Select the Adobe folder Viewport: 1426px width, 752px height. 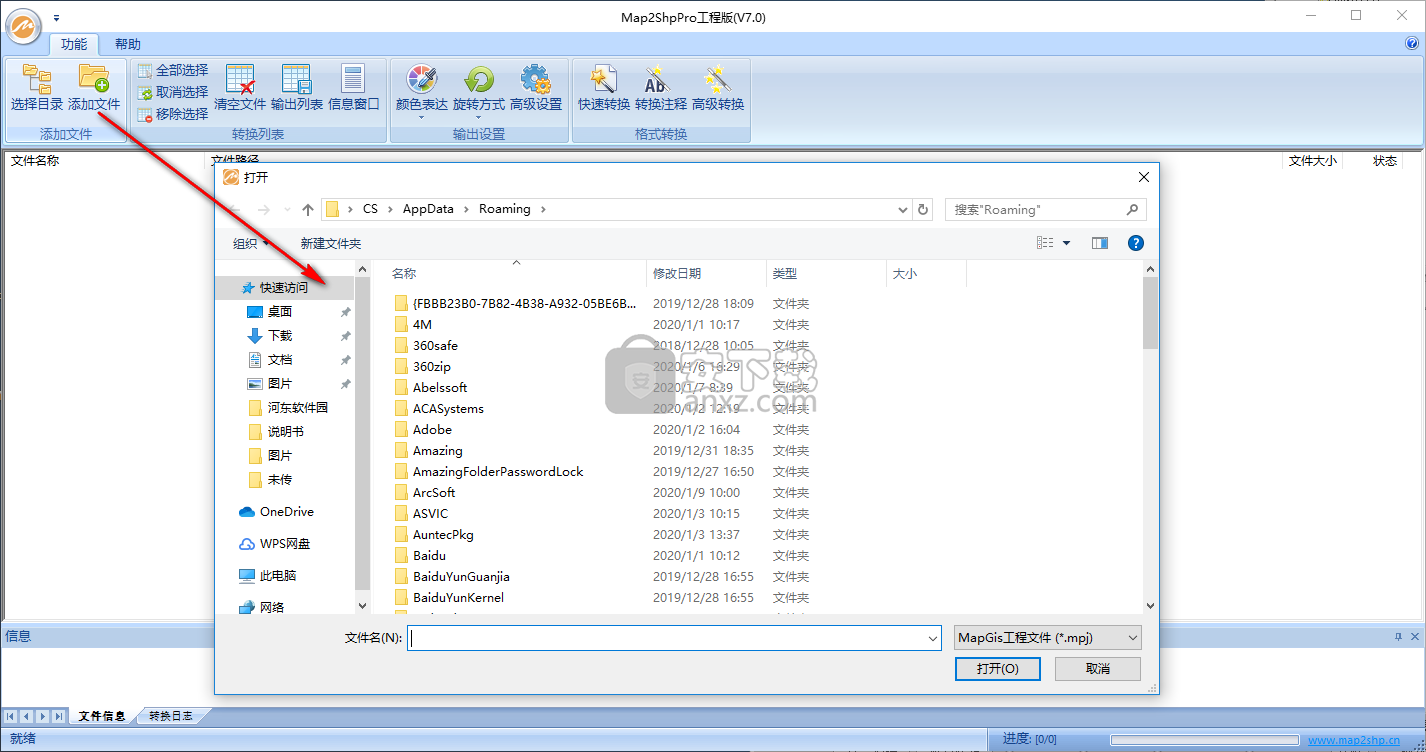432,429
